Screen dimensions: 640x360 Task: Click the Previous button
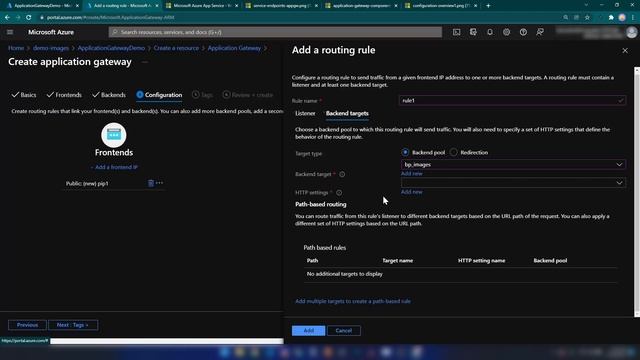[27, 325]
